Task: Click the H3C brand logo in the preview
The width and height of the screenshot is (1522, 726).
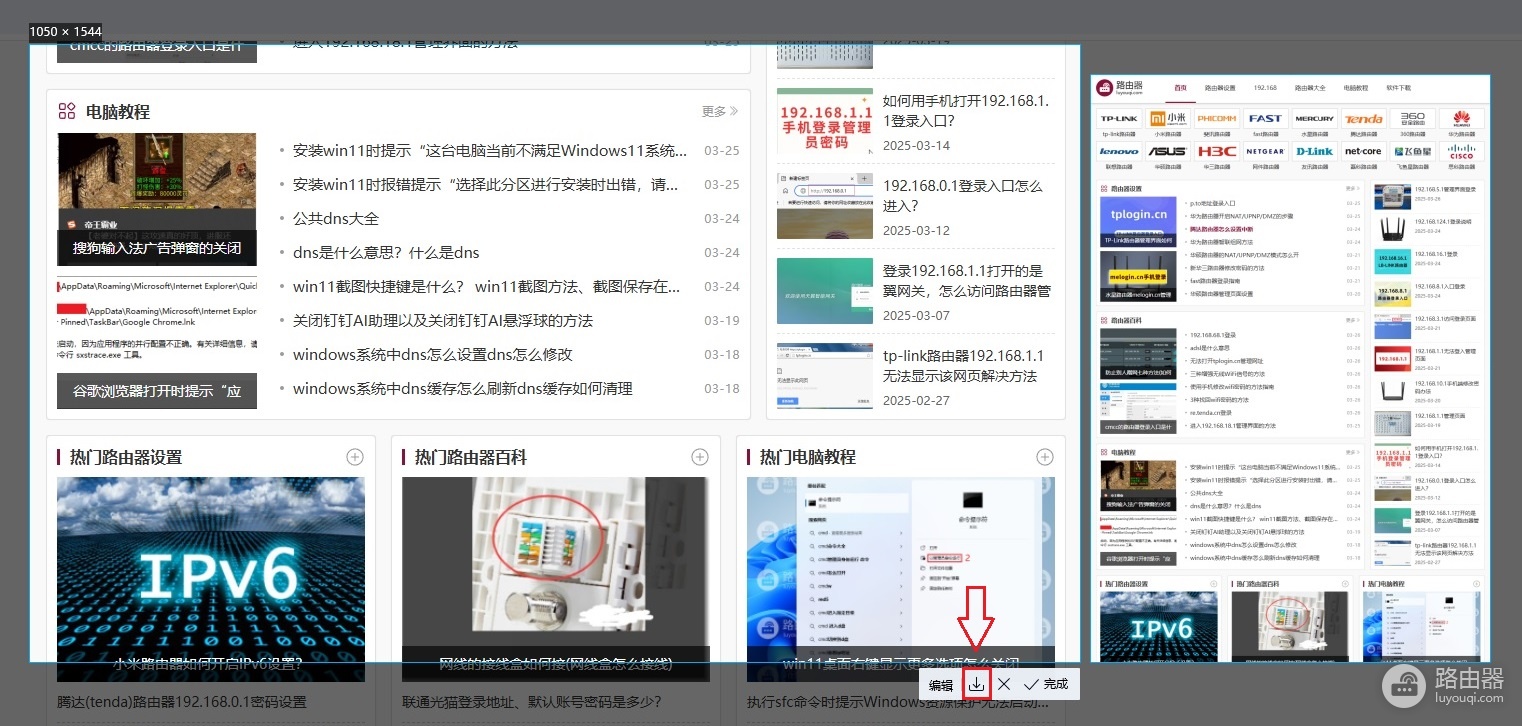Action: 1217,152
